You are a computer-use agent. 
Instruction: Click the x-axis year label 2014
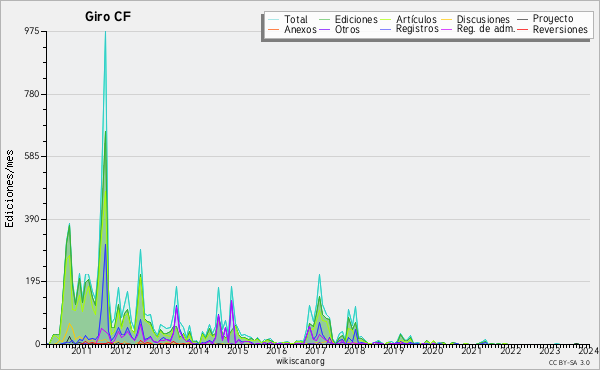[199, 350]
